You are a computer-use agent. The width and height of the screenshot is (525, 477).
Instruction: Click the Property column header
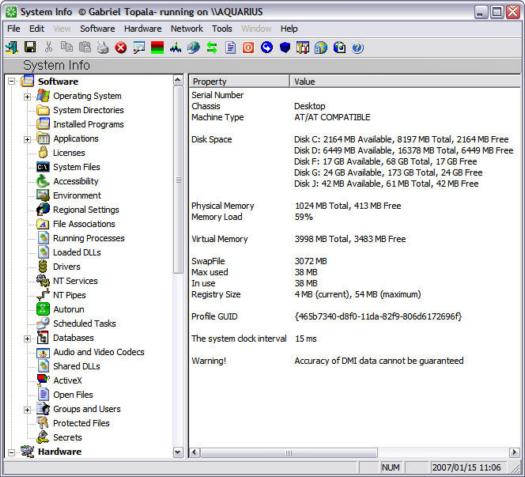tap(239, 81)
